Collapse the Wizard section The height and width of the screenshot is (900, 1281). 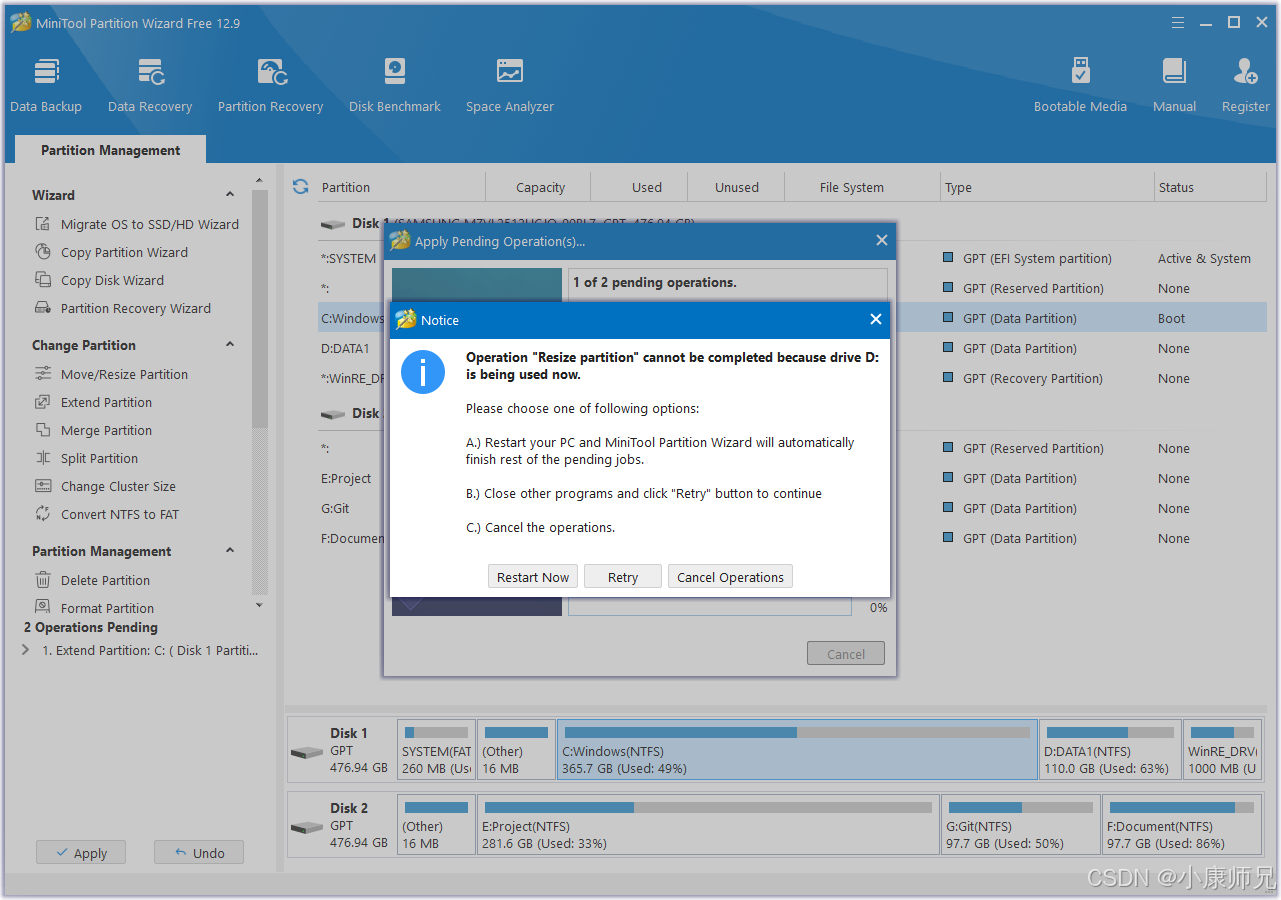[x=230, y=195]
